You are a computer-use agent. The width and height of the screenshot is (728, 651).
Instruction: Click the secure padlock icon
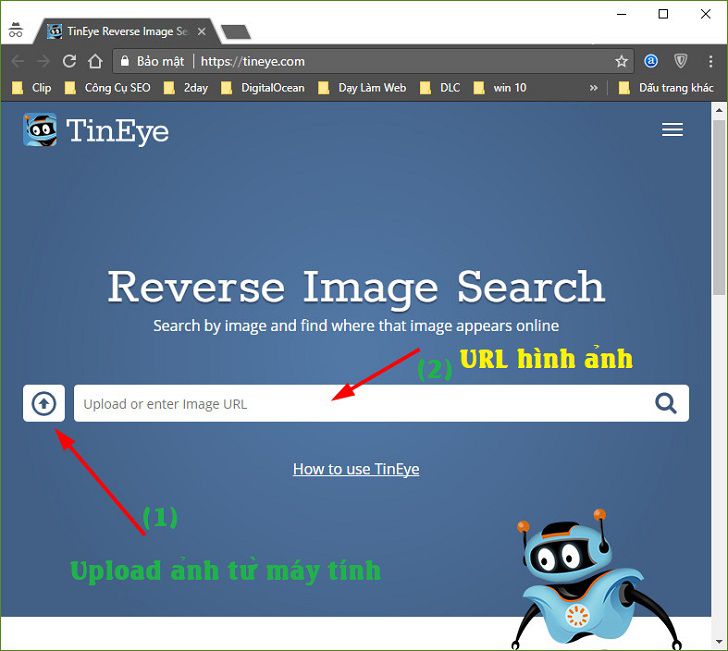pyautogui.click(x=124, y=61)
